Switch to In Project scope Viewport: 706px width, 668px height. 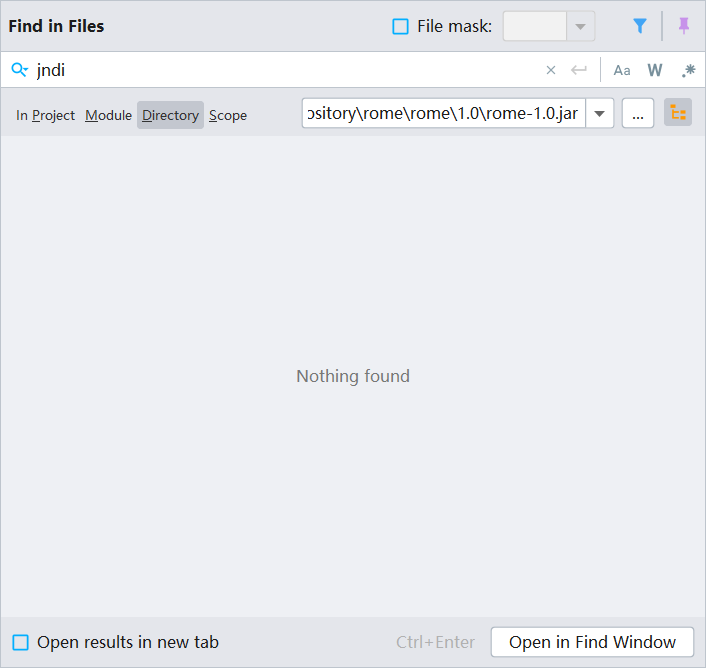pyautogui.click(x=45, y=115)
